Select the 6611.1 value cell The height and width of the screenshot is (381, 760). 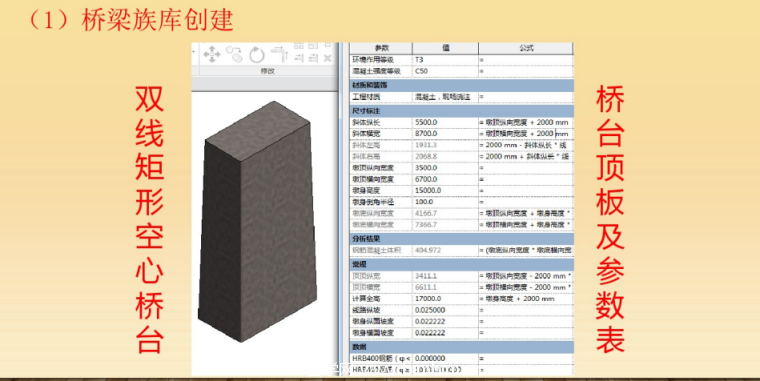(445, 287)
